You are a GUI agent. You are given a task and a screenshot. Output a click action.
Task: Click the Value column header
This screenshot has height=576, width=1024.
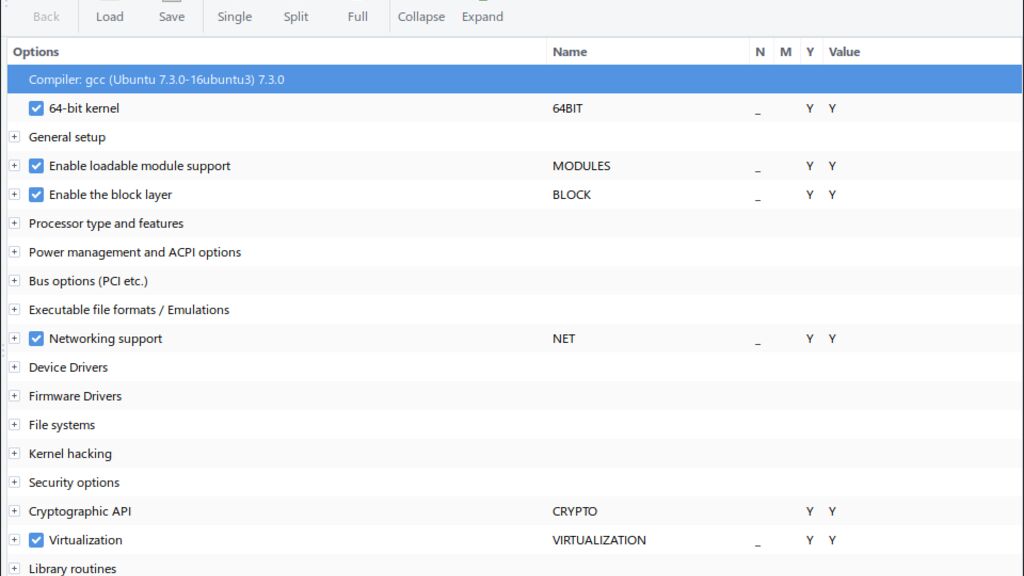[922, 52]
